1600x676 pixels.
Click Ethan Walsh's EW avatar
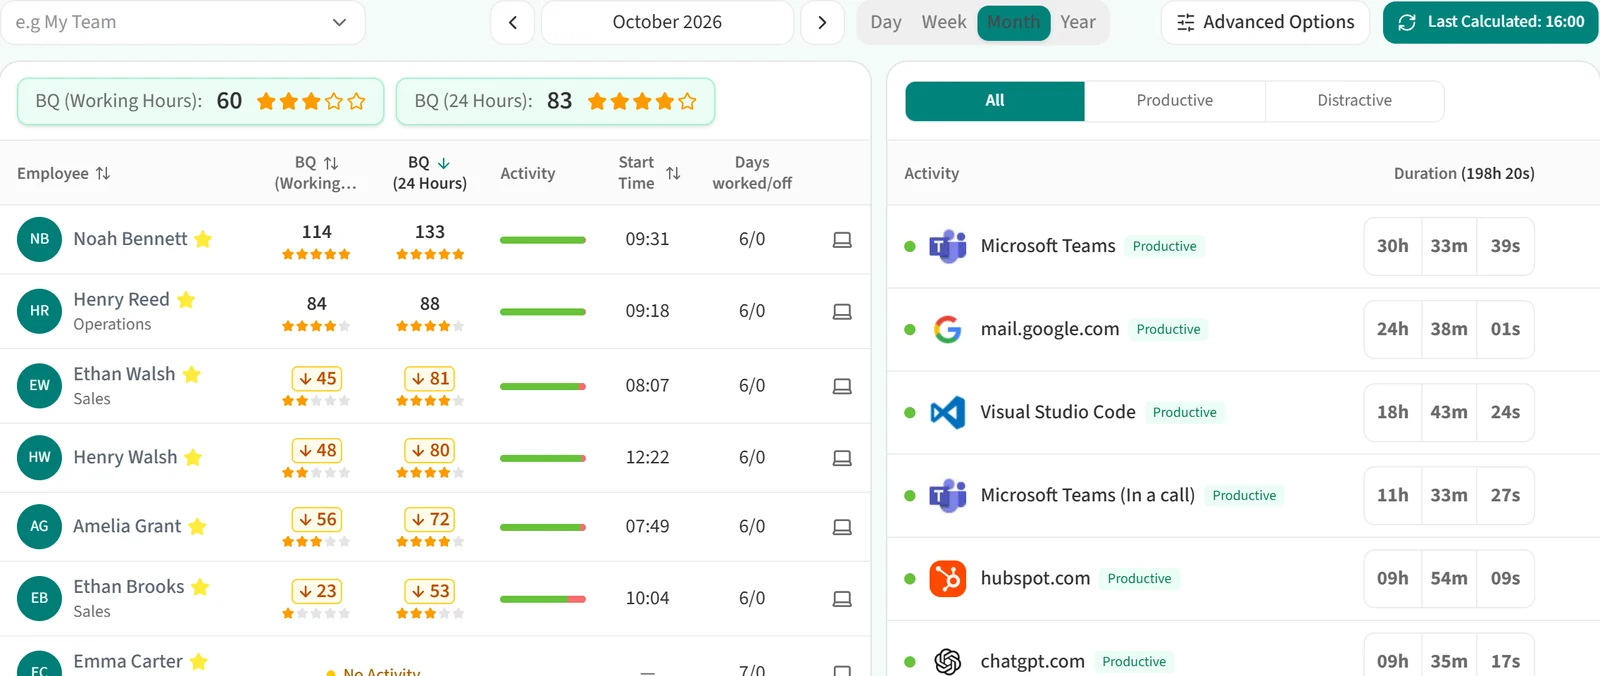(39, 385)
